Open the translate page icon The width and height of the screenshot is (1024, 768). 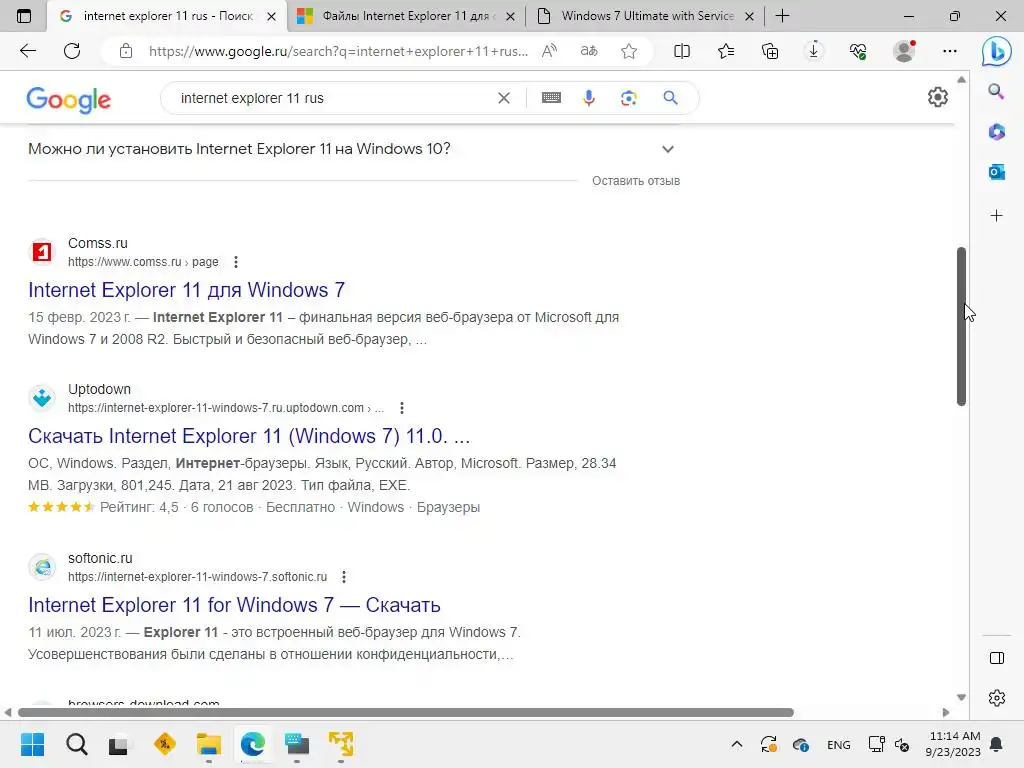tap(589, 51)
